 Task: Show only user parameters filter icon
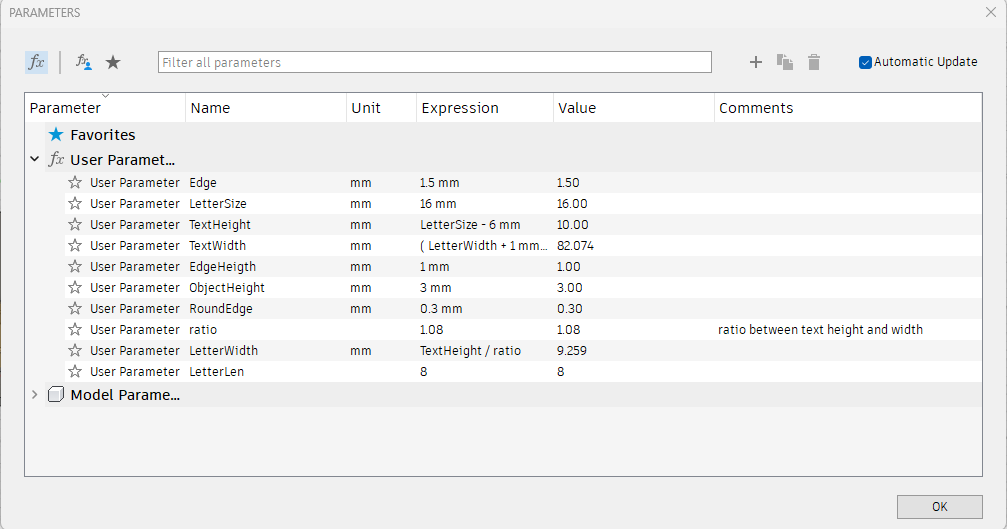(x=83, y=62)
